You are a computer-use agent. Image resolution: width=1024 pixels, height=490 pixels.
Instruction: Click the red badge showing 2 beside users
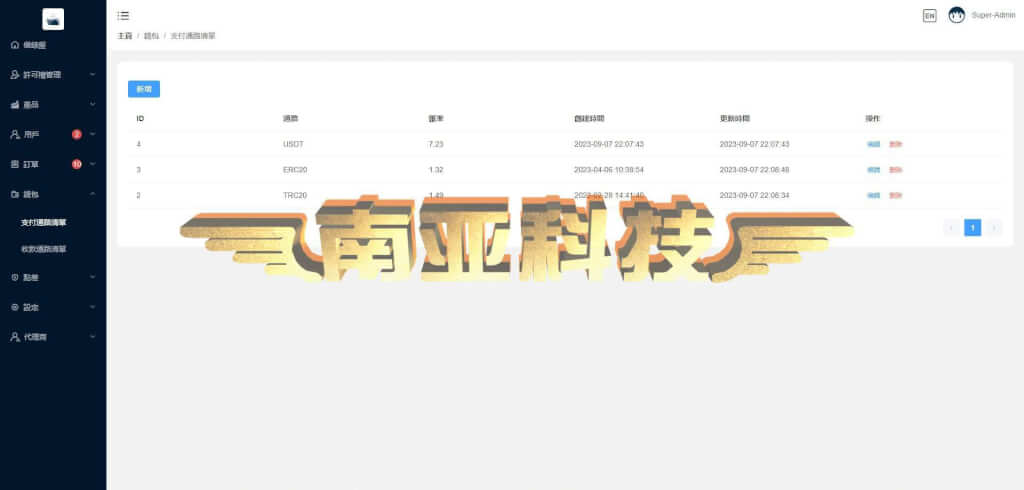(76, 135)
